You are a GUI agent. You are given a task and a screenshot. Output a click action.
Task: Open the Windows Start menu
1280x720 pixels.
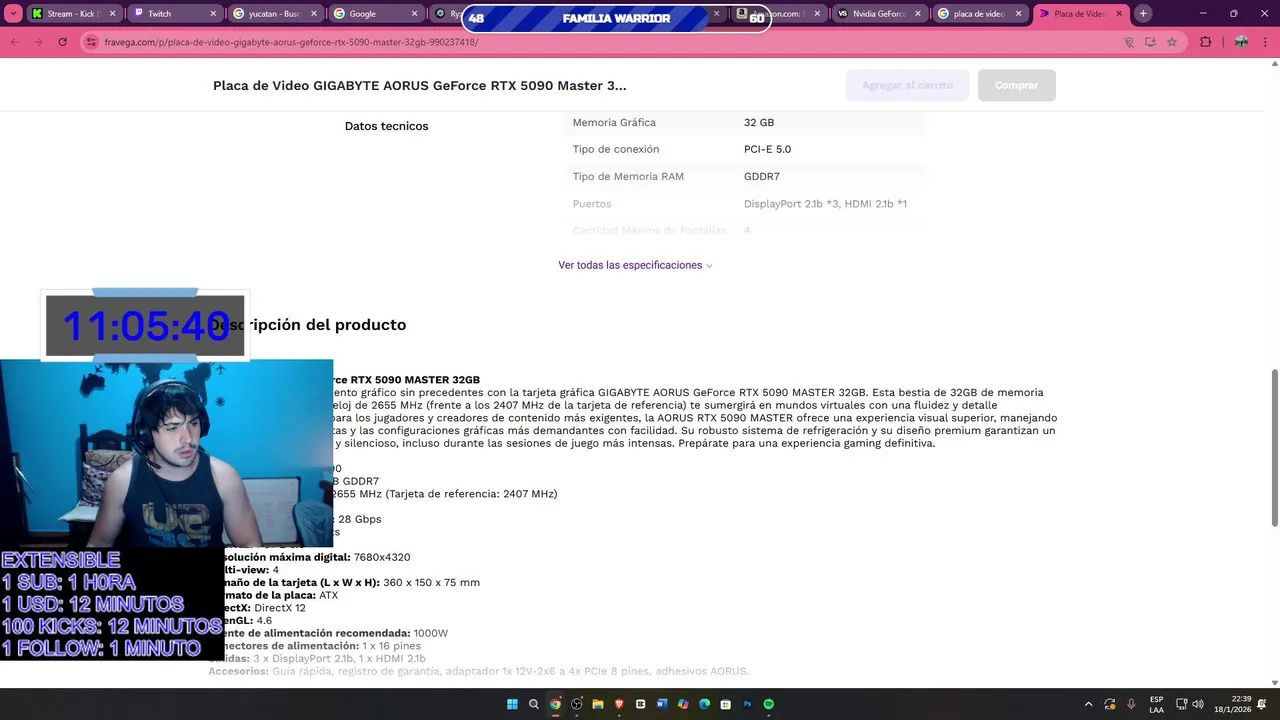pos(512,704)
